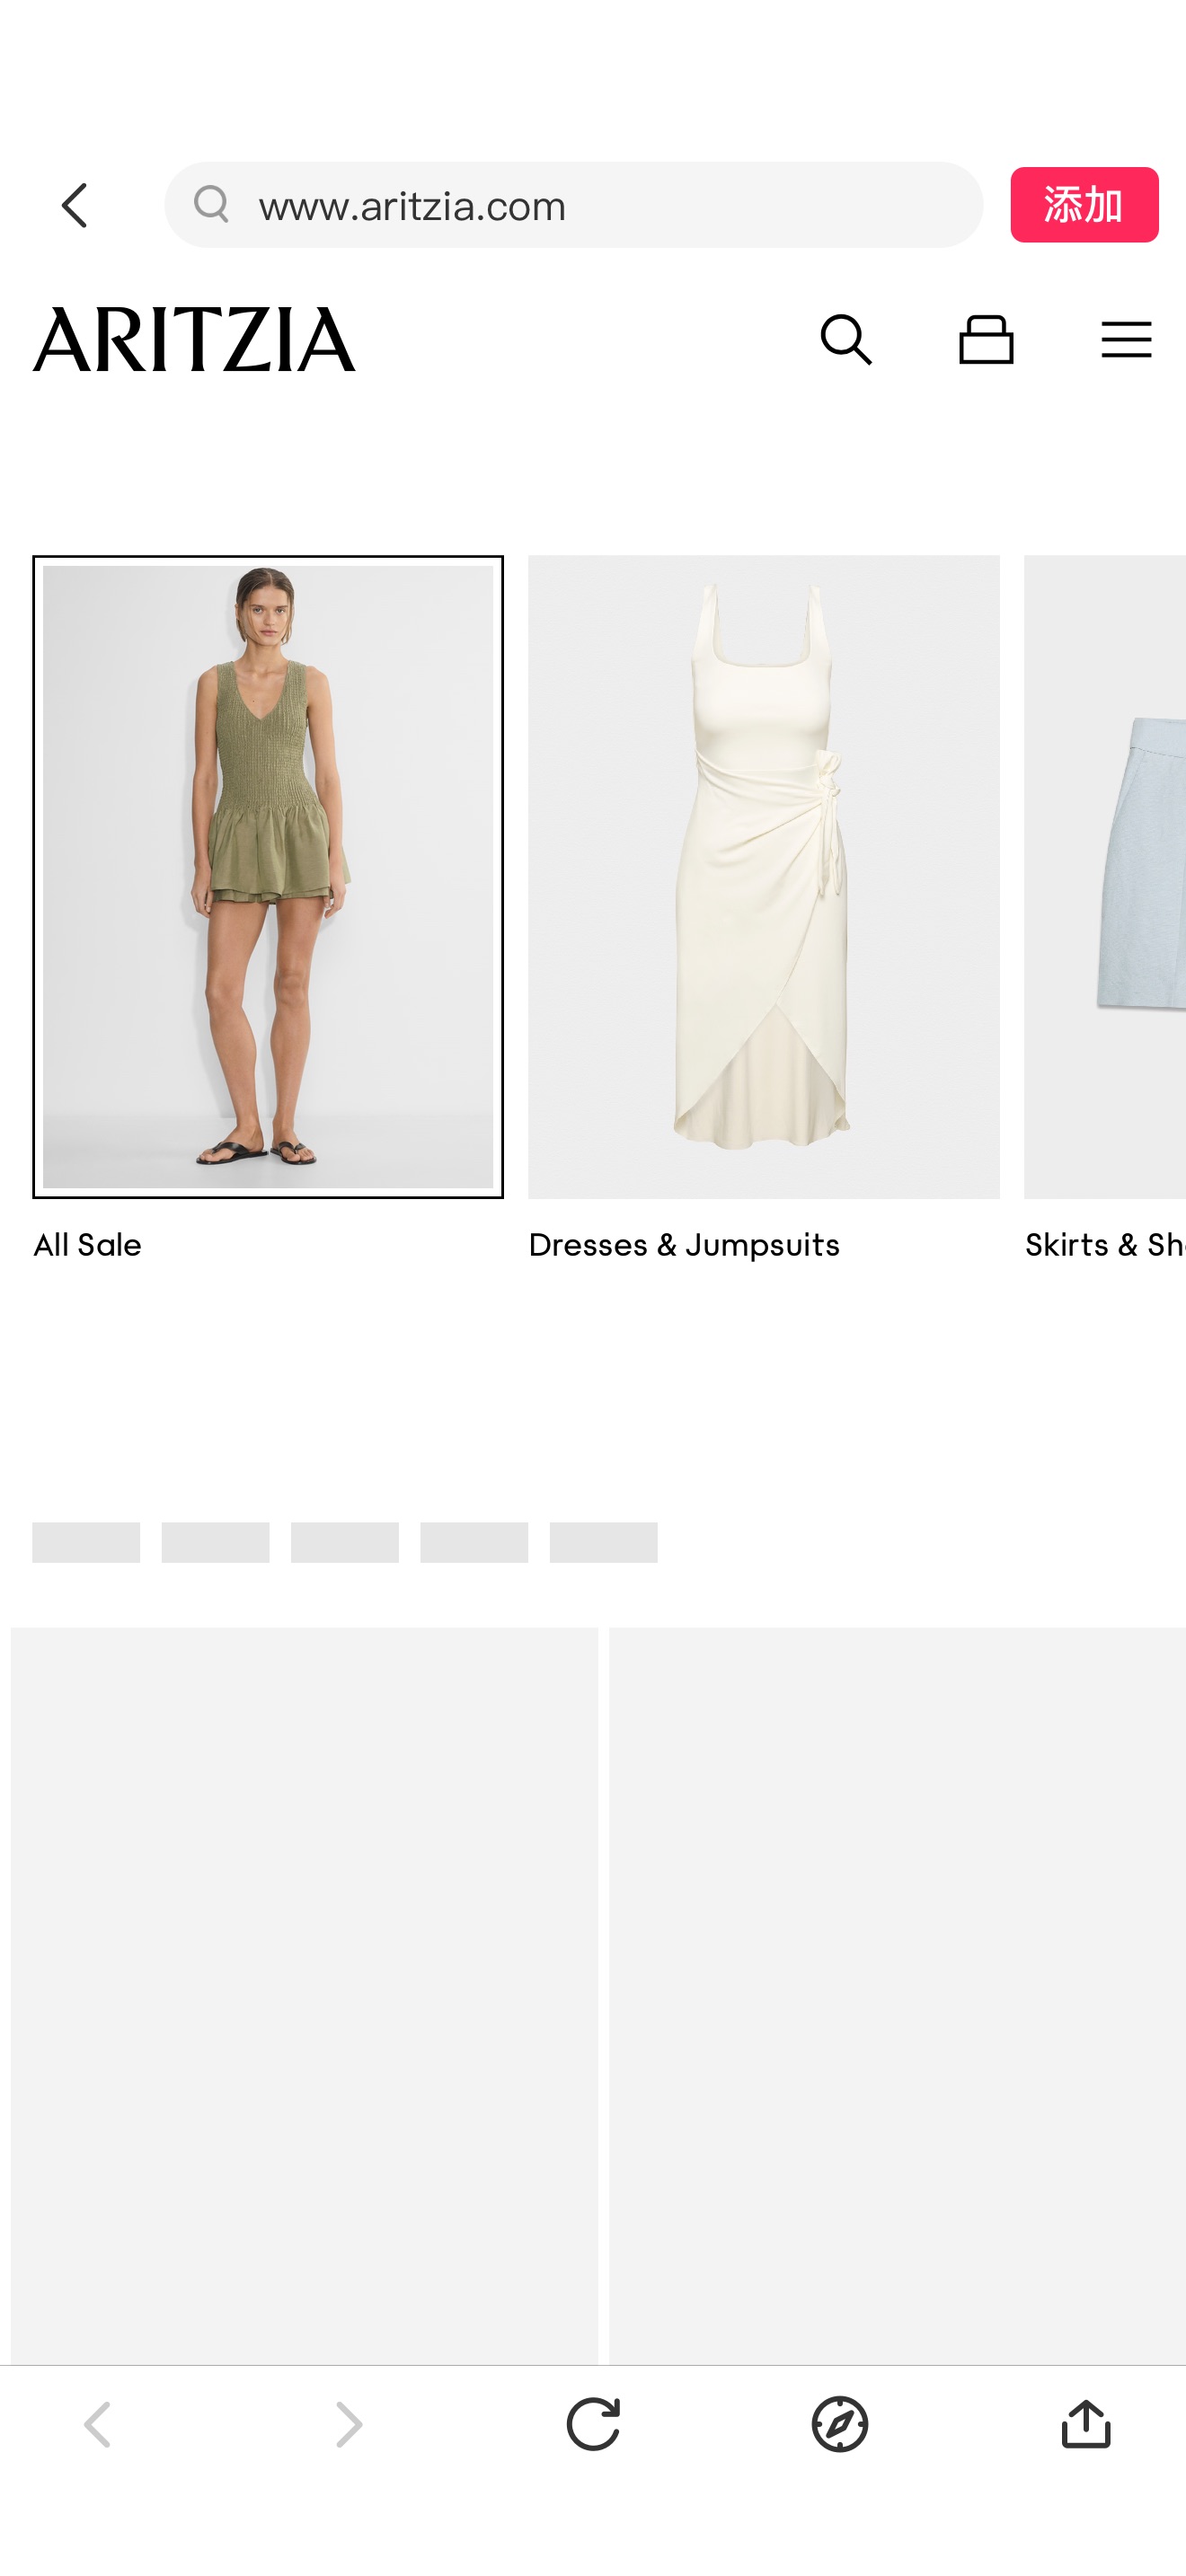Open the Aritzia site search magnifier
Screen dimensions: 1186x2576
(846, 340)
